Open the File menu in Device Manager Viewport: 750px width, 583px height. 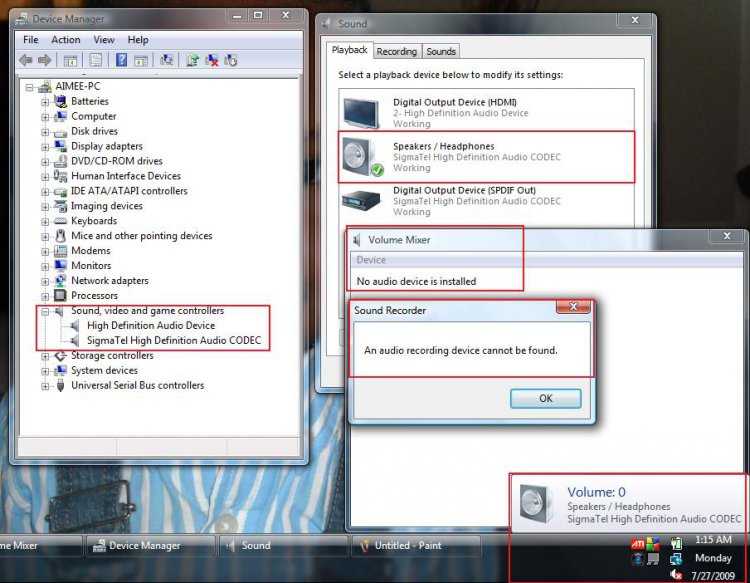tap(31, 40)
